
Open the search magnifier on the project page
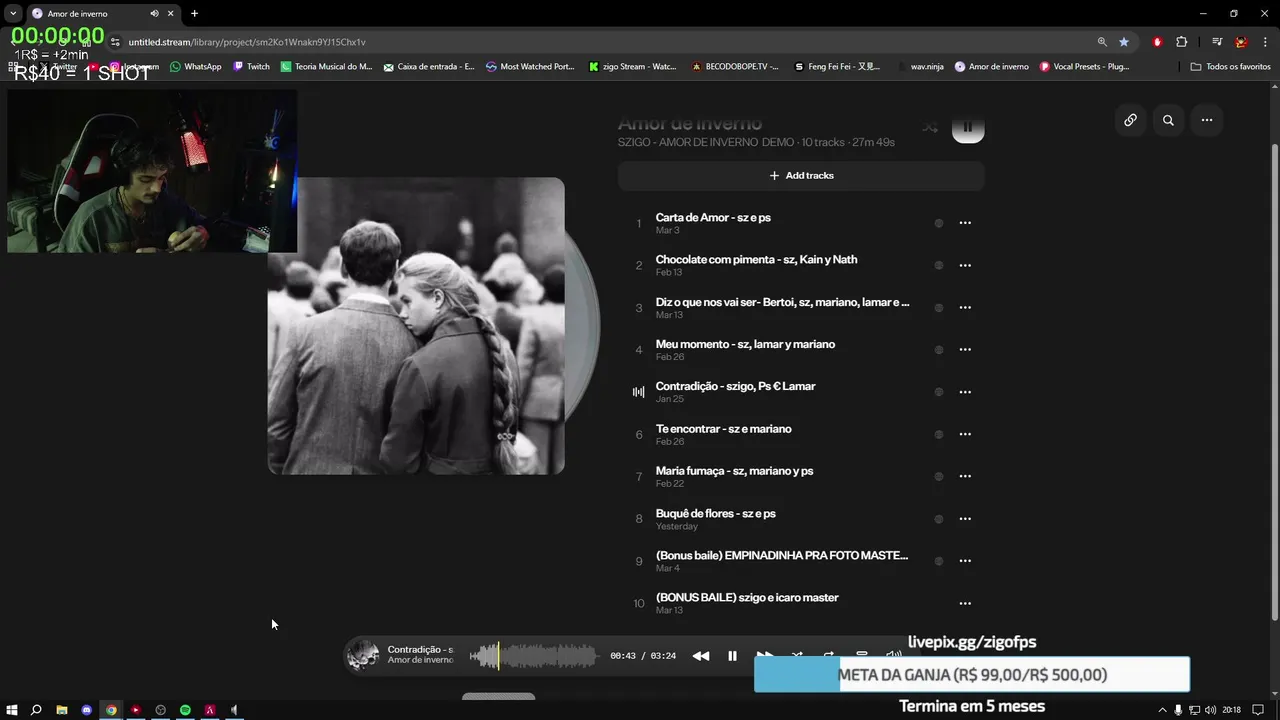tap(1168, 120)
